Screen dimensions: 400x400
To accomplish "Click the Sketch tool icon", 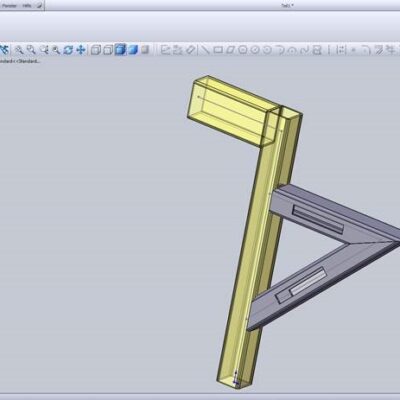I will [x=165, y=50].
